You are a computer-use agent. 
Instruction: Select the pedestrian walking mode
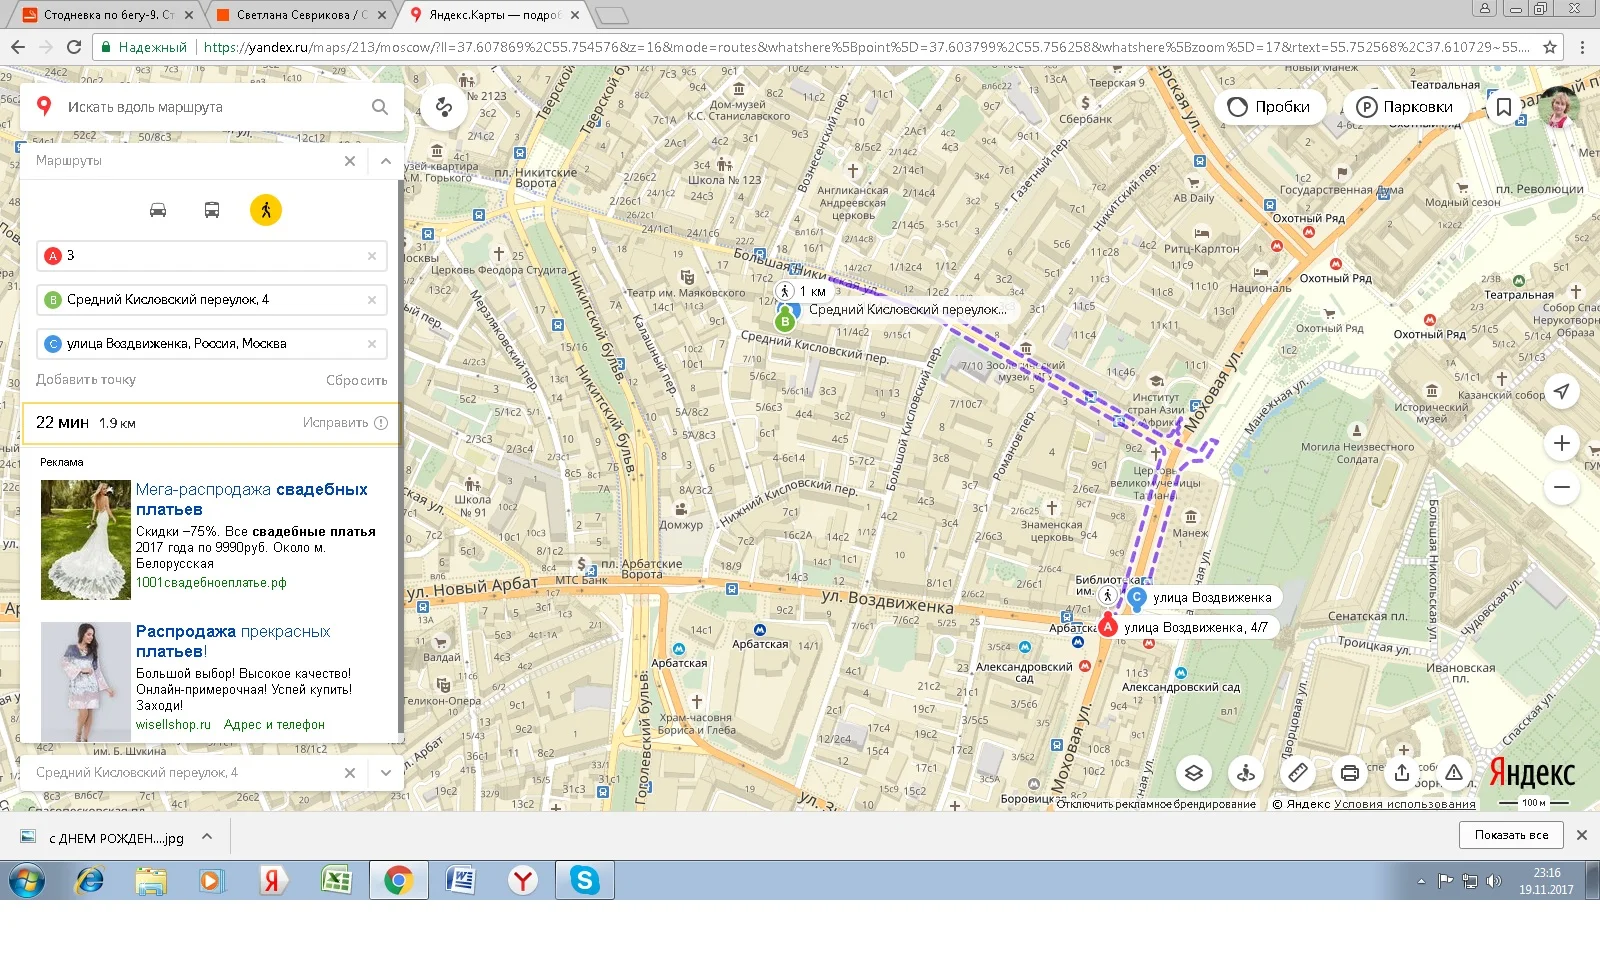pyautogui.click(x=266, y=210)
